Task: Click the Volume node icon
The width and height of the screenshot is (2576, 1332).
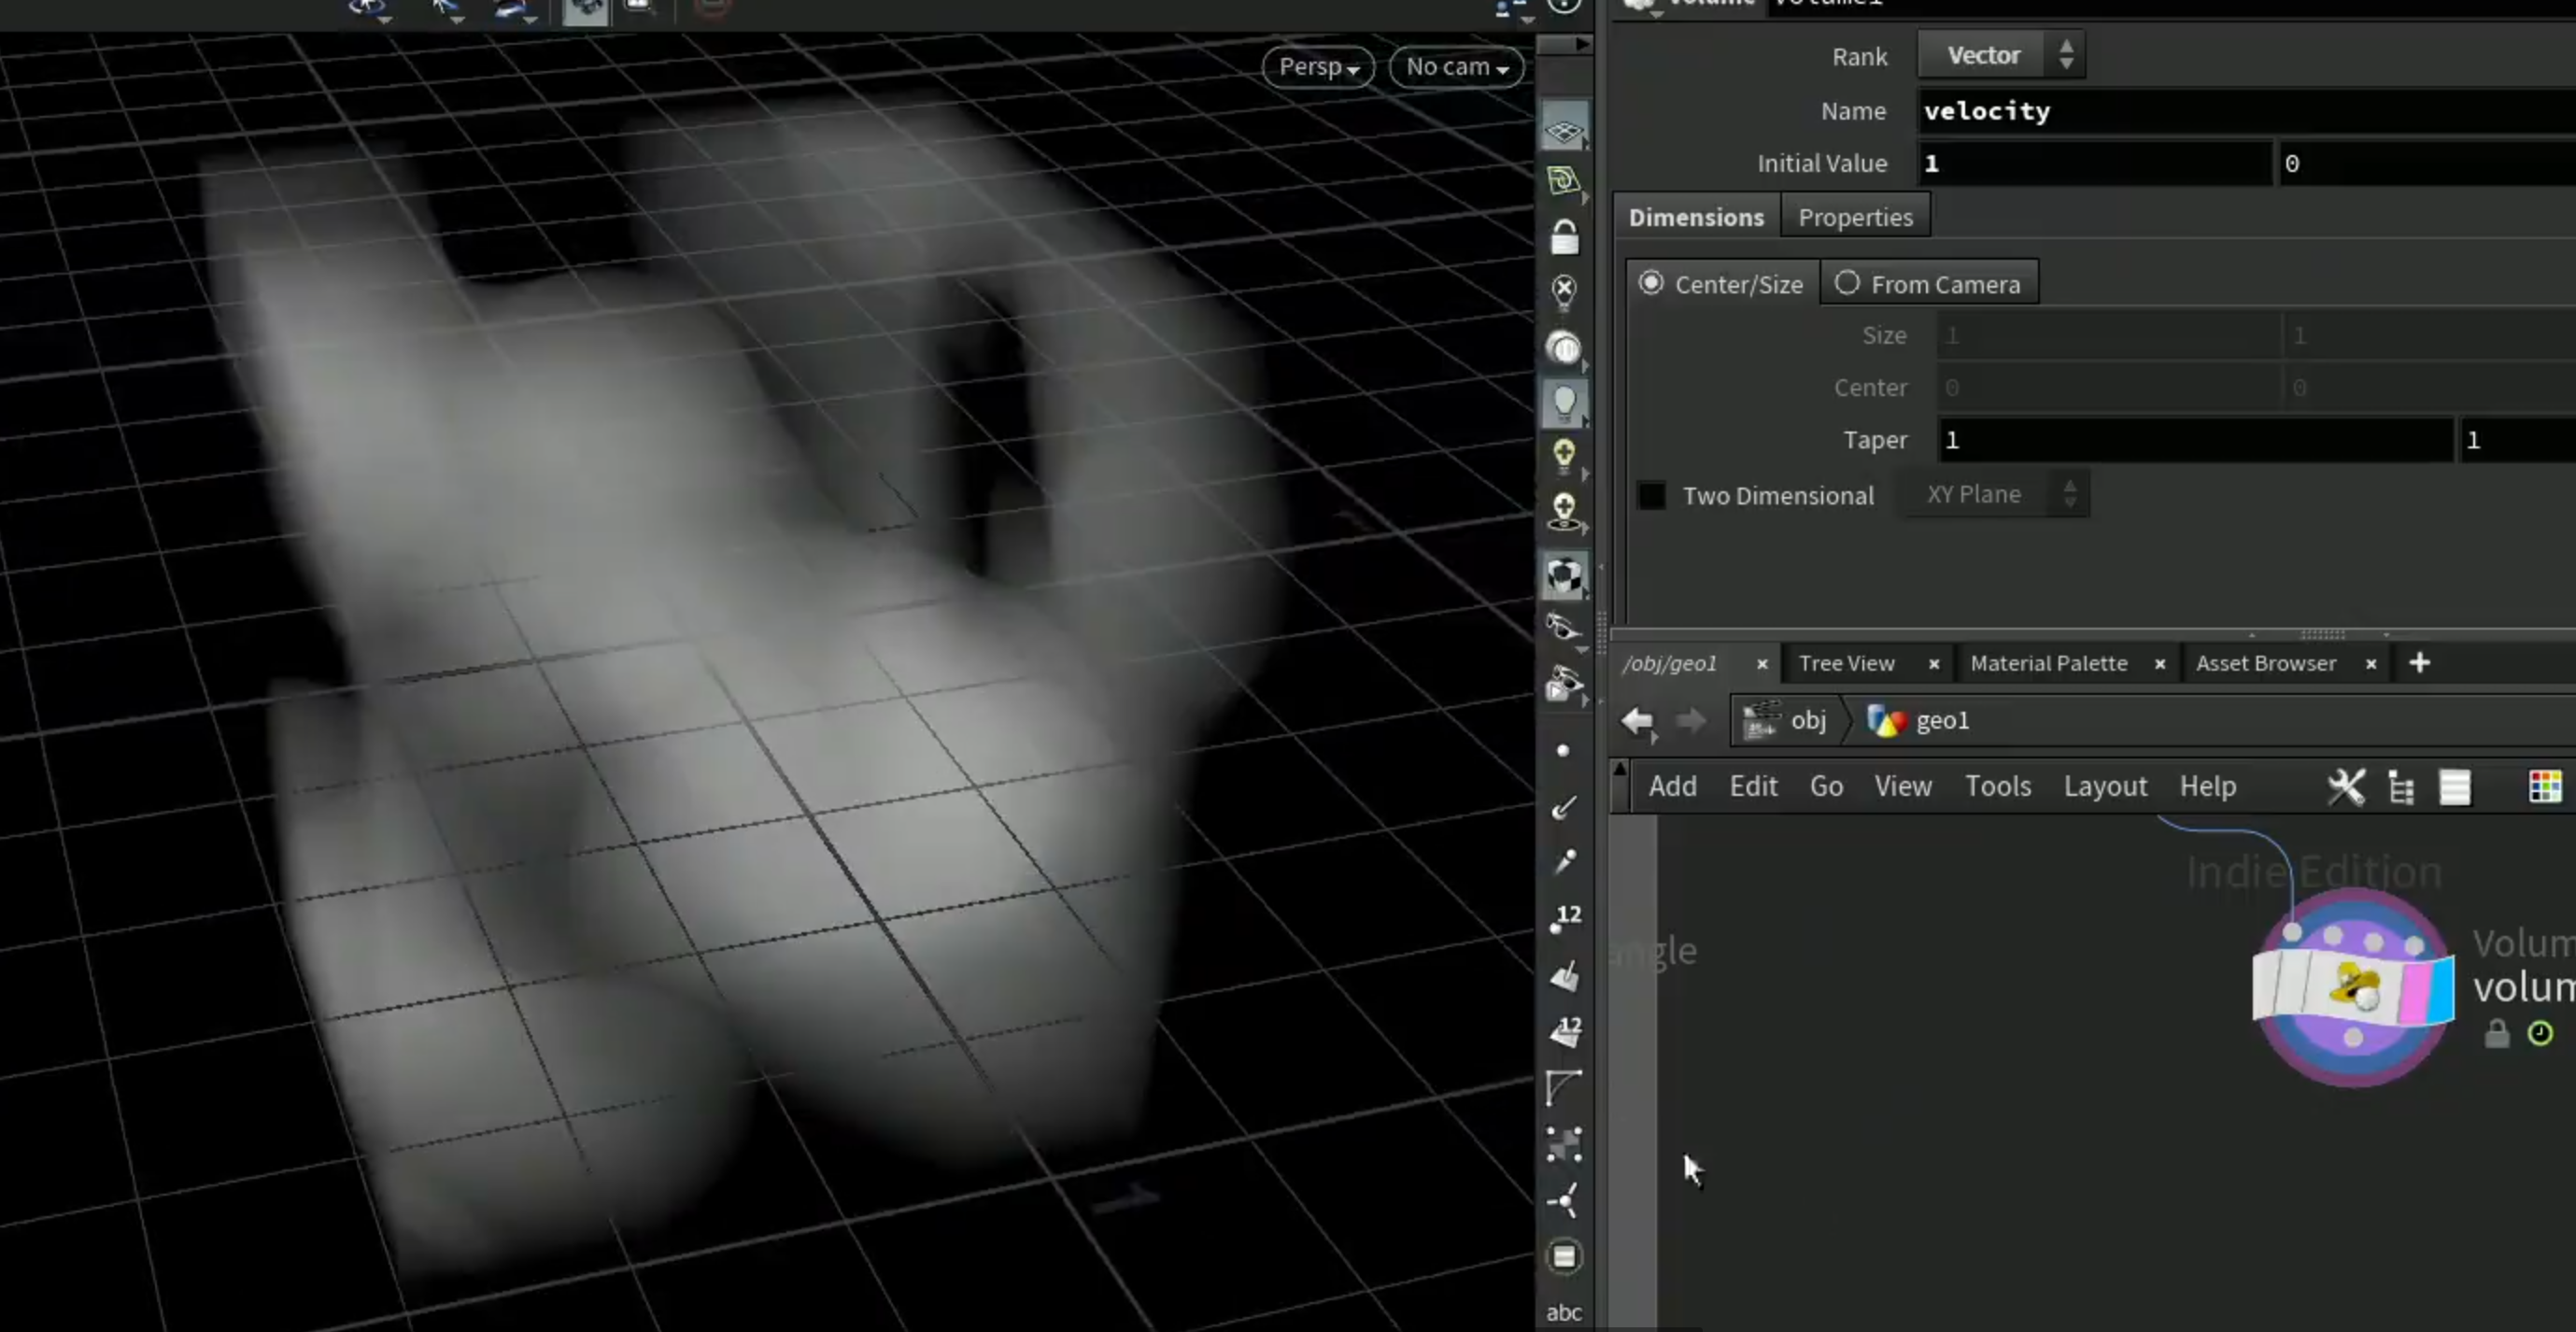Action: 2353,987
